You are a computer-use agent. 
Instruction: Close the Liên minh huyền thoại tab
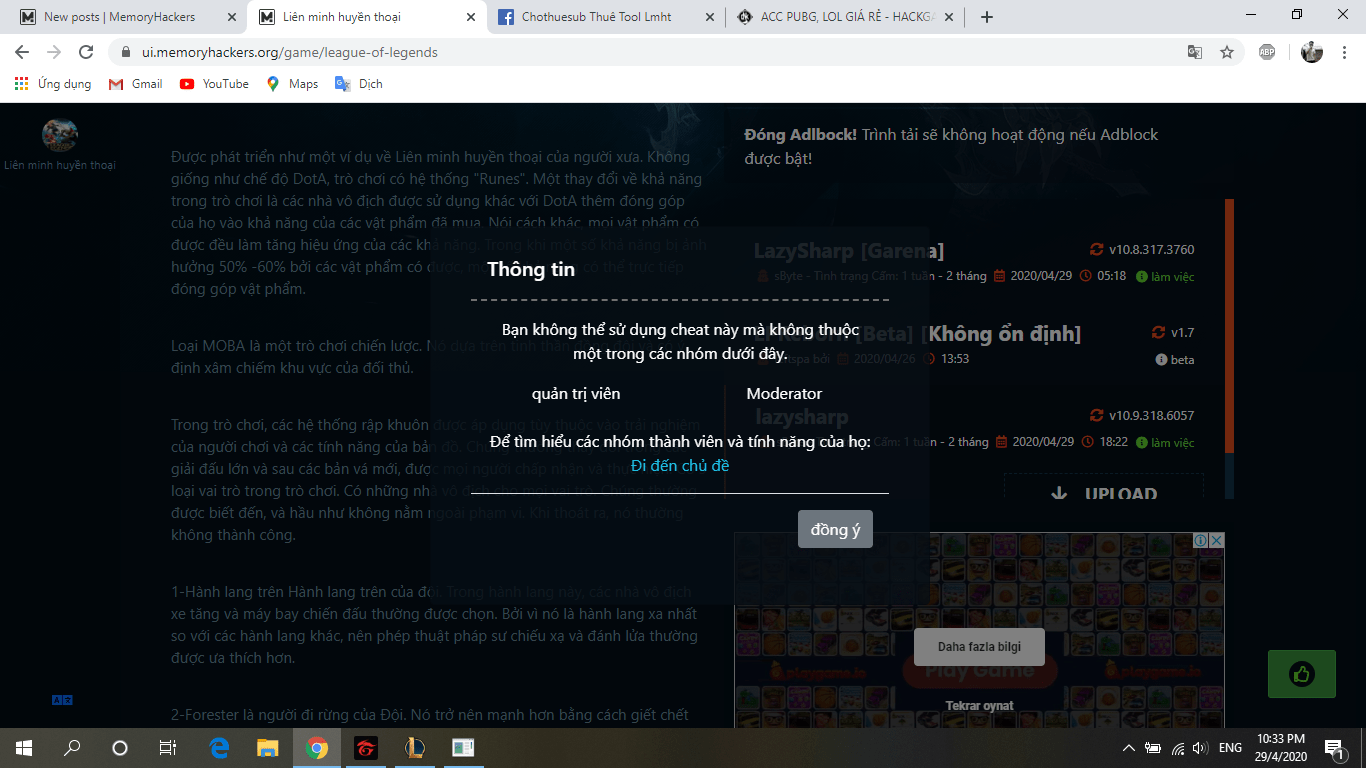pyautogui.click(x=471, y=17)
